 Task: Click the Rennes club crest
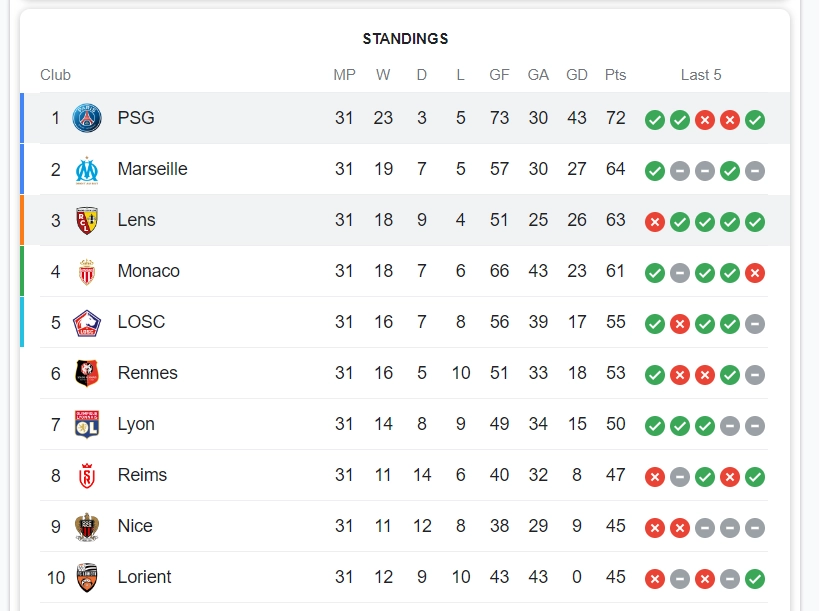pyautogui.click(x=87, y=374)
